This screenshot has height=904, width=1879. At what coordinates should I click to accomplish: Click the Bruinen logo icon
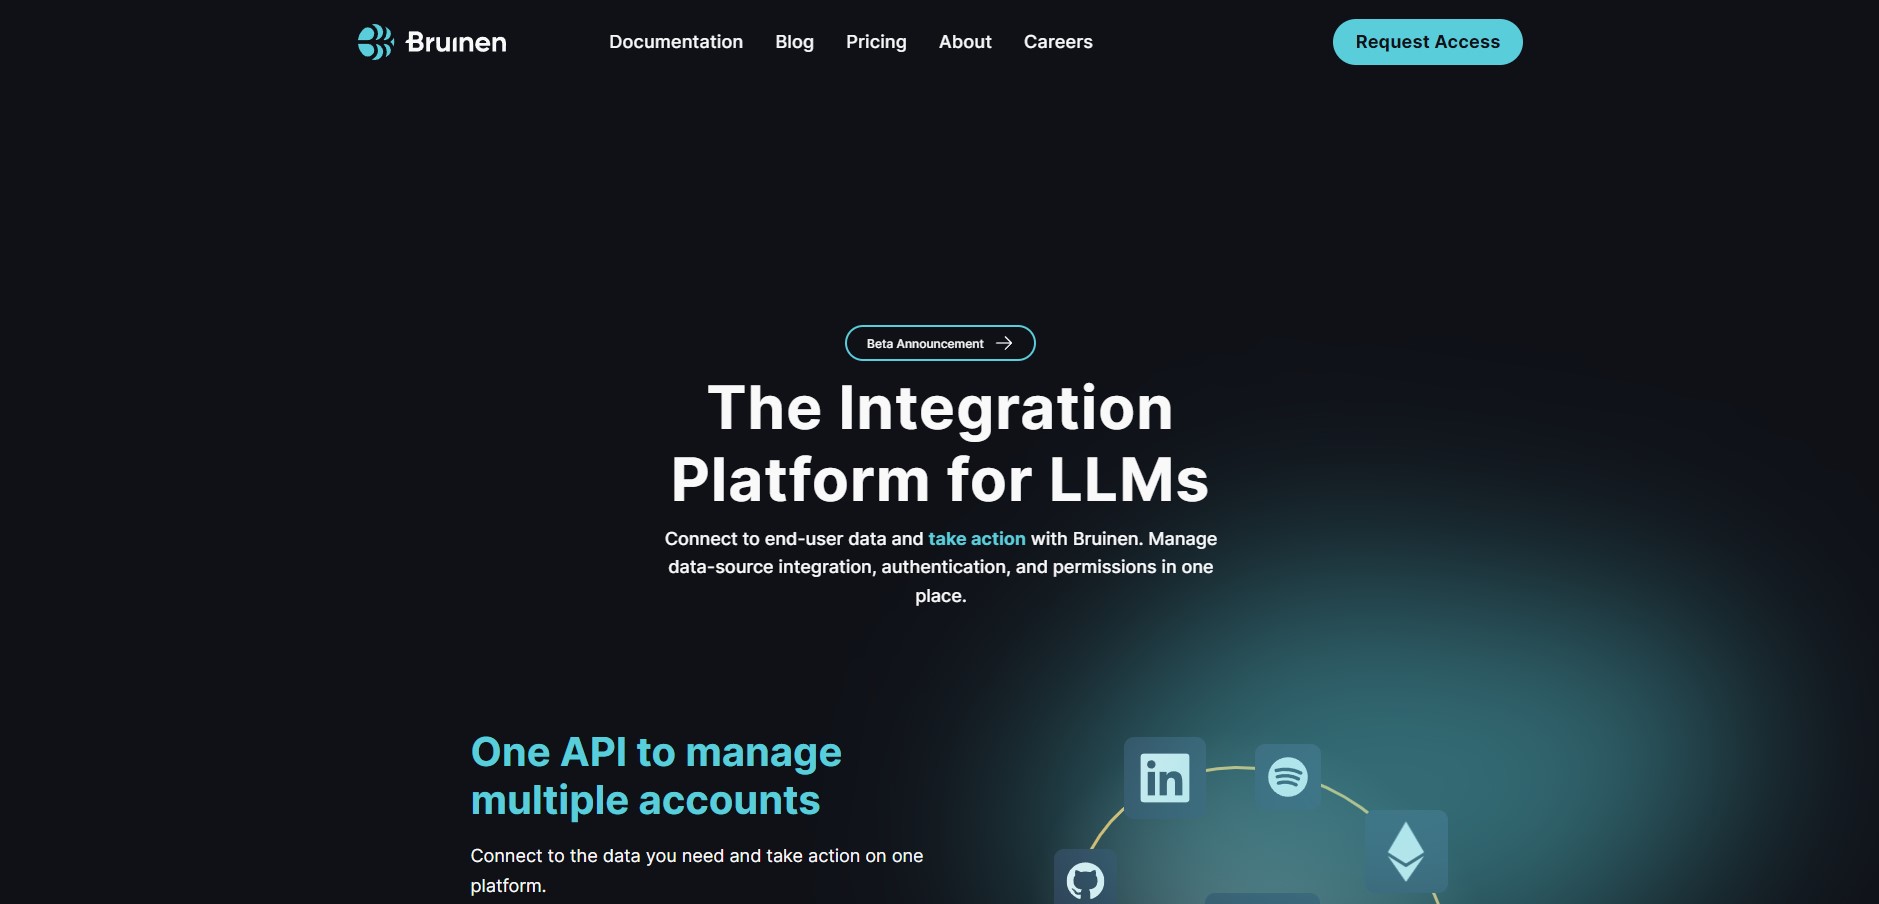375,42
